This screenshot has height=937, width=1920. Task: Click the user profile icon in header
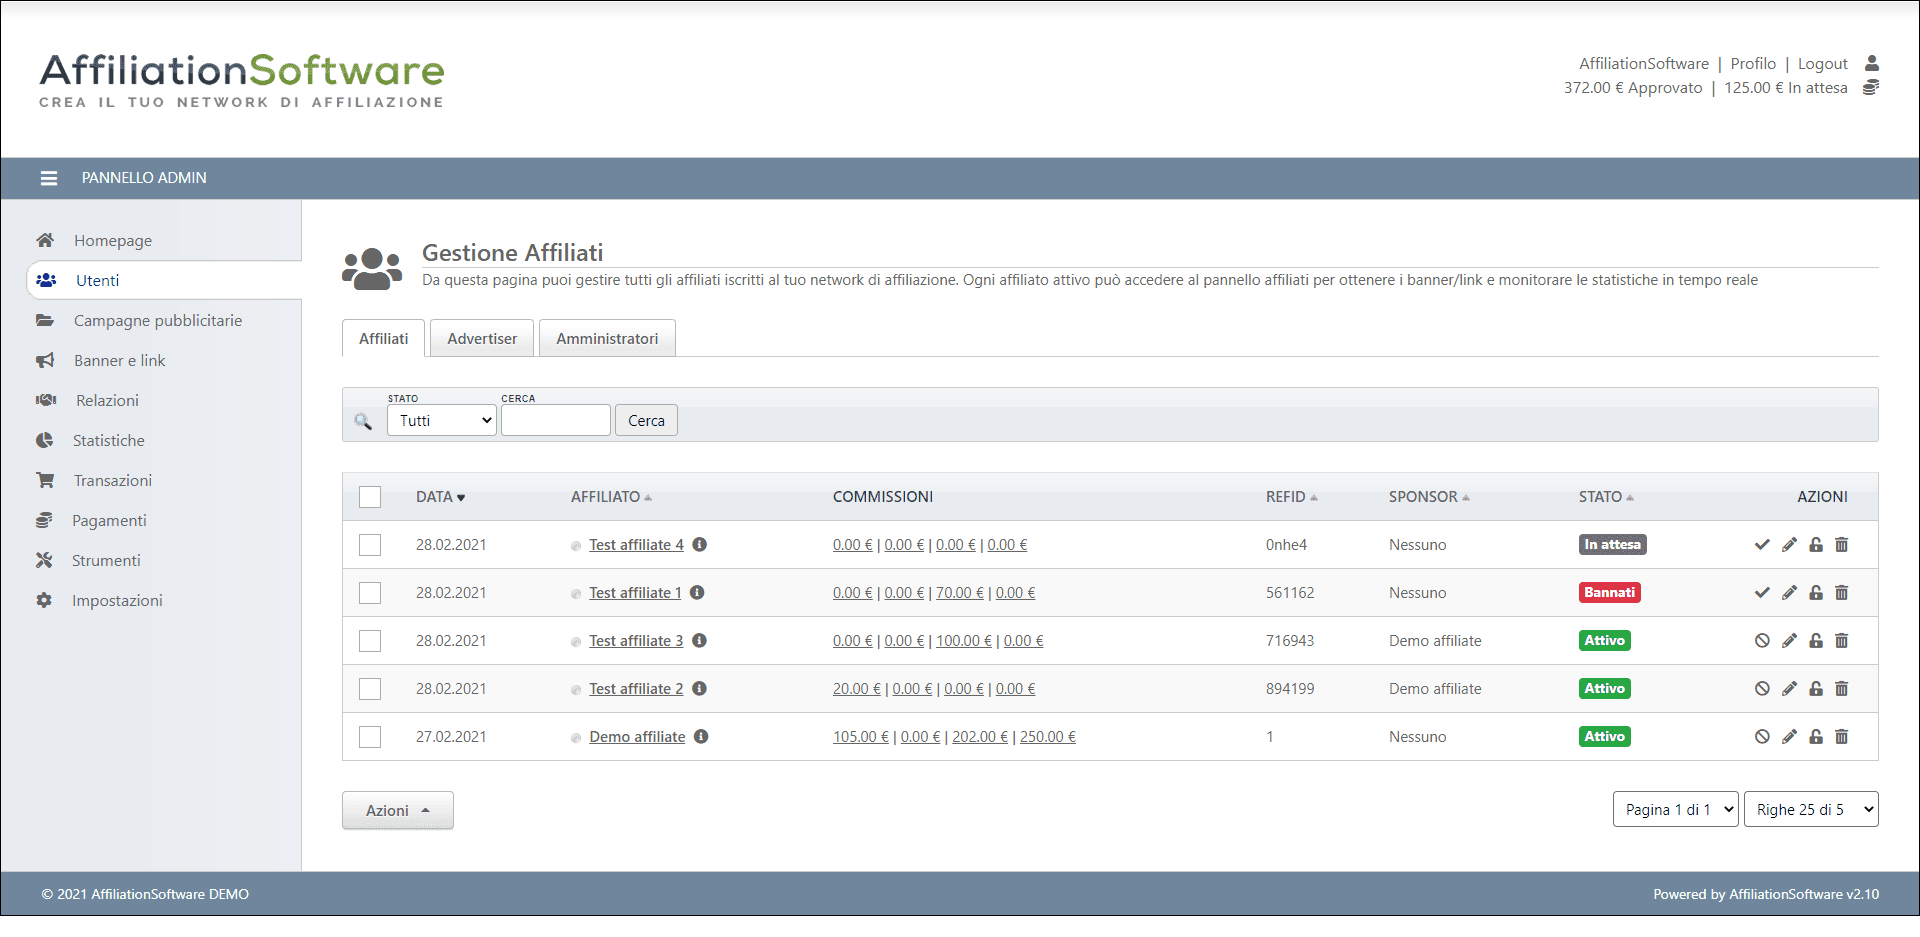point(1872,63)
